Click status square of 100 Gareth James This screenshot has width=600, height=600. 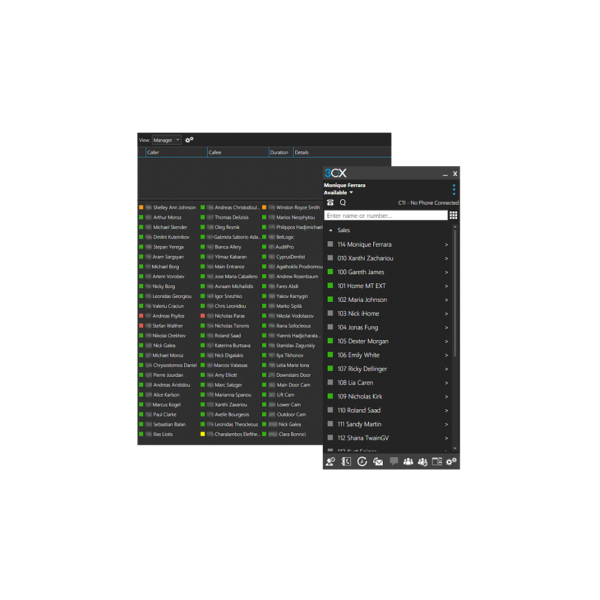click(x=330, y=272)
